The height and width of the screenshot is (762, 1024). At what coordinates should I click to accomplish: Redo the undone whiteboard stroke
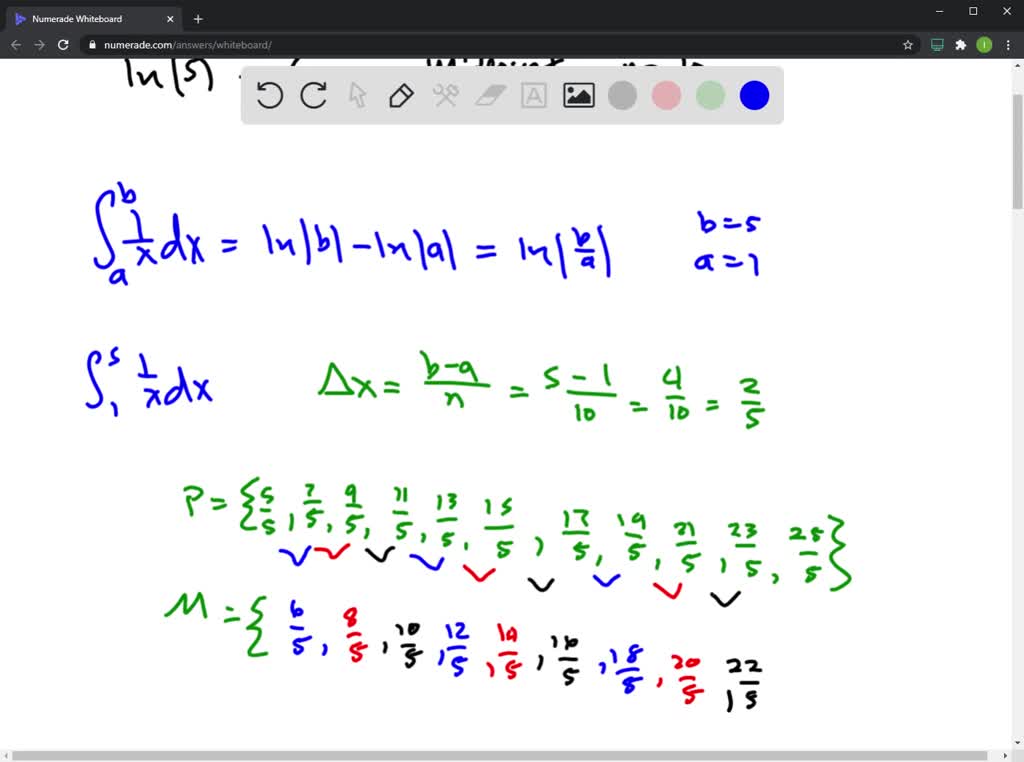coord(312,95)
